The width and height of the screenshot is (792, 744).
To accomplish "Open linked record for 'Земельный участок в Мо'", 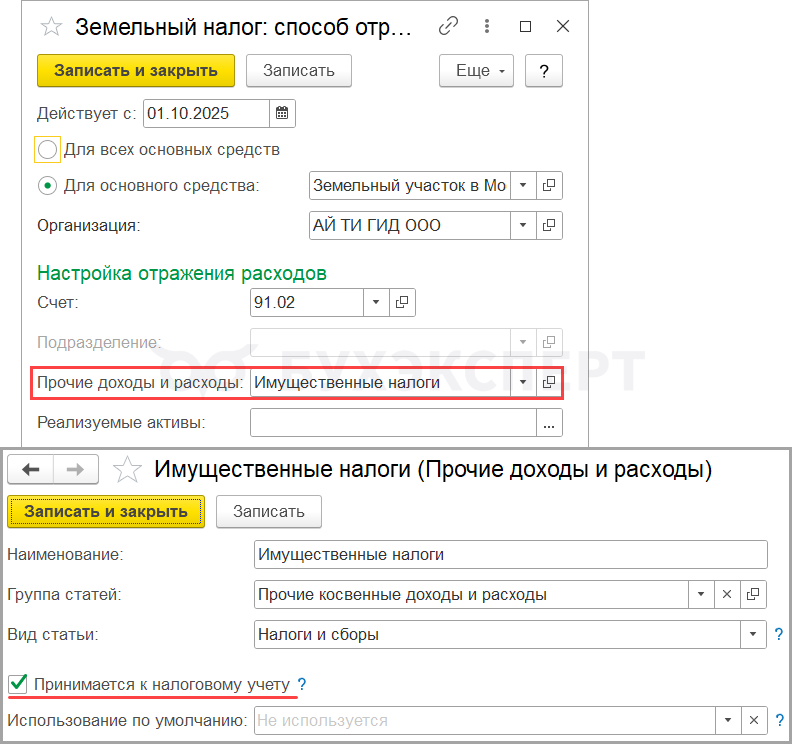I will click(549, 185).
